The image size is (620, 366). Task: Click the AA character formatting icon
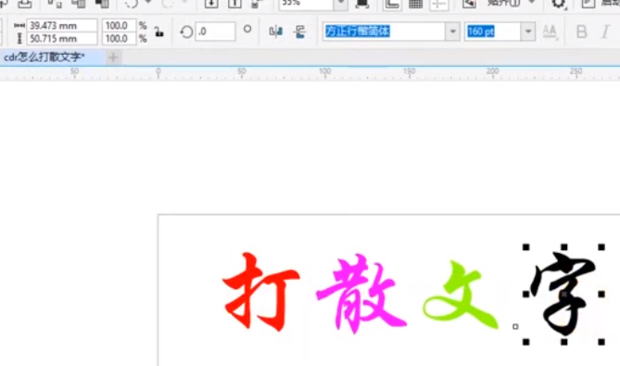(550, 32)
